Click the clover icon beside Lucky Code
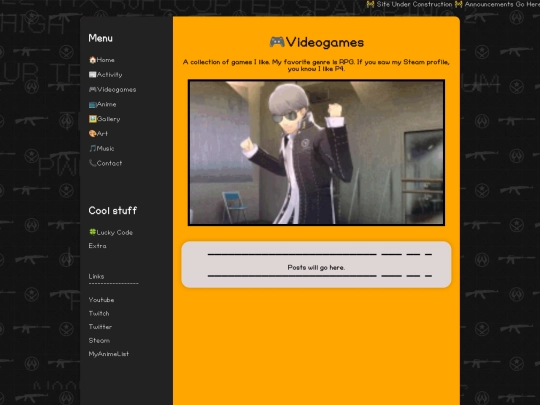This screenshot has width=540, height=405. click(x=92, y=232)
